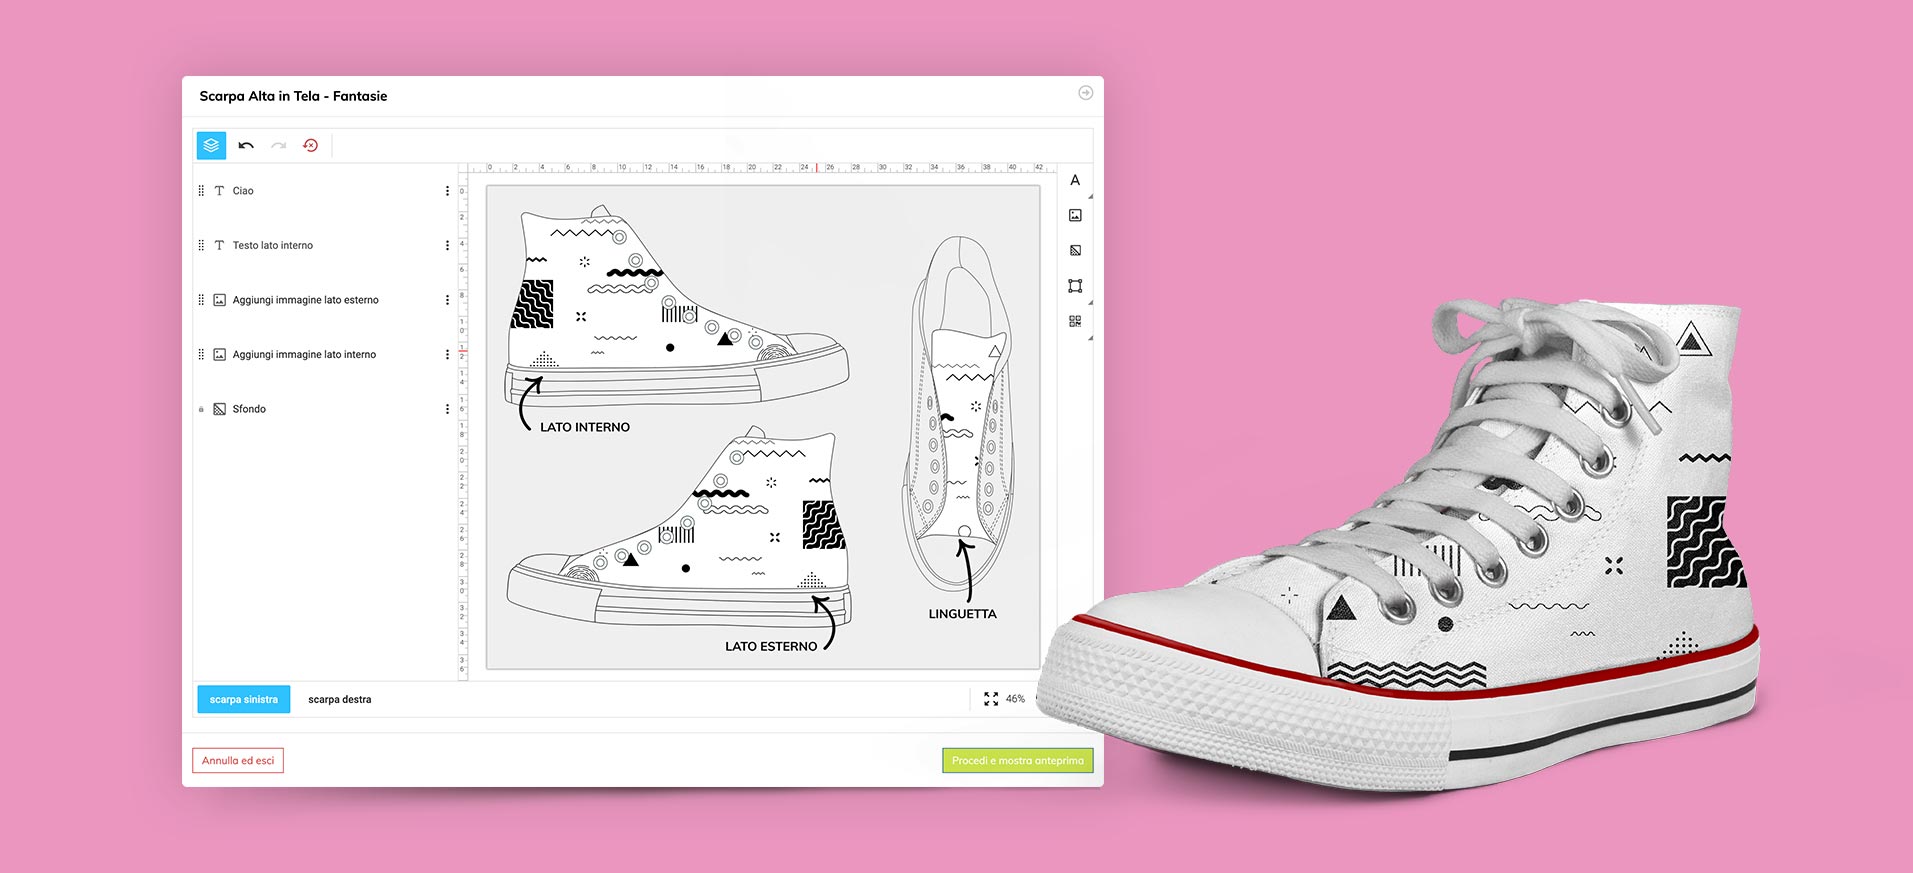
Task: Click the fit-to-screen zoom icon
Action: (991, 699)
